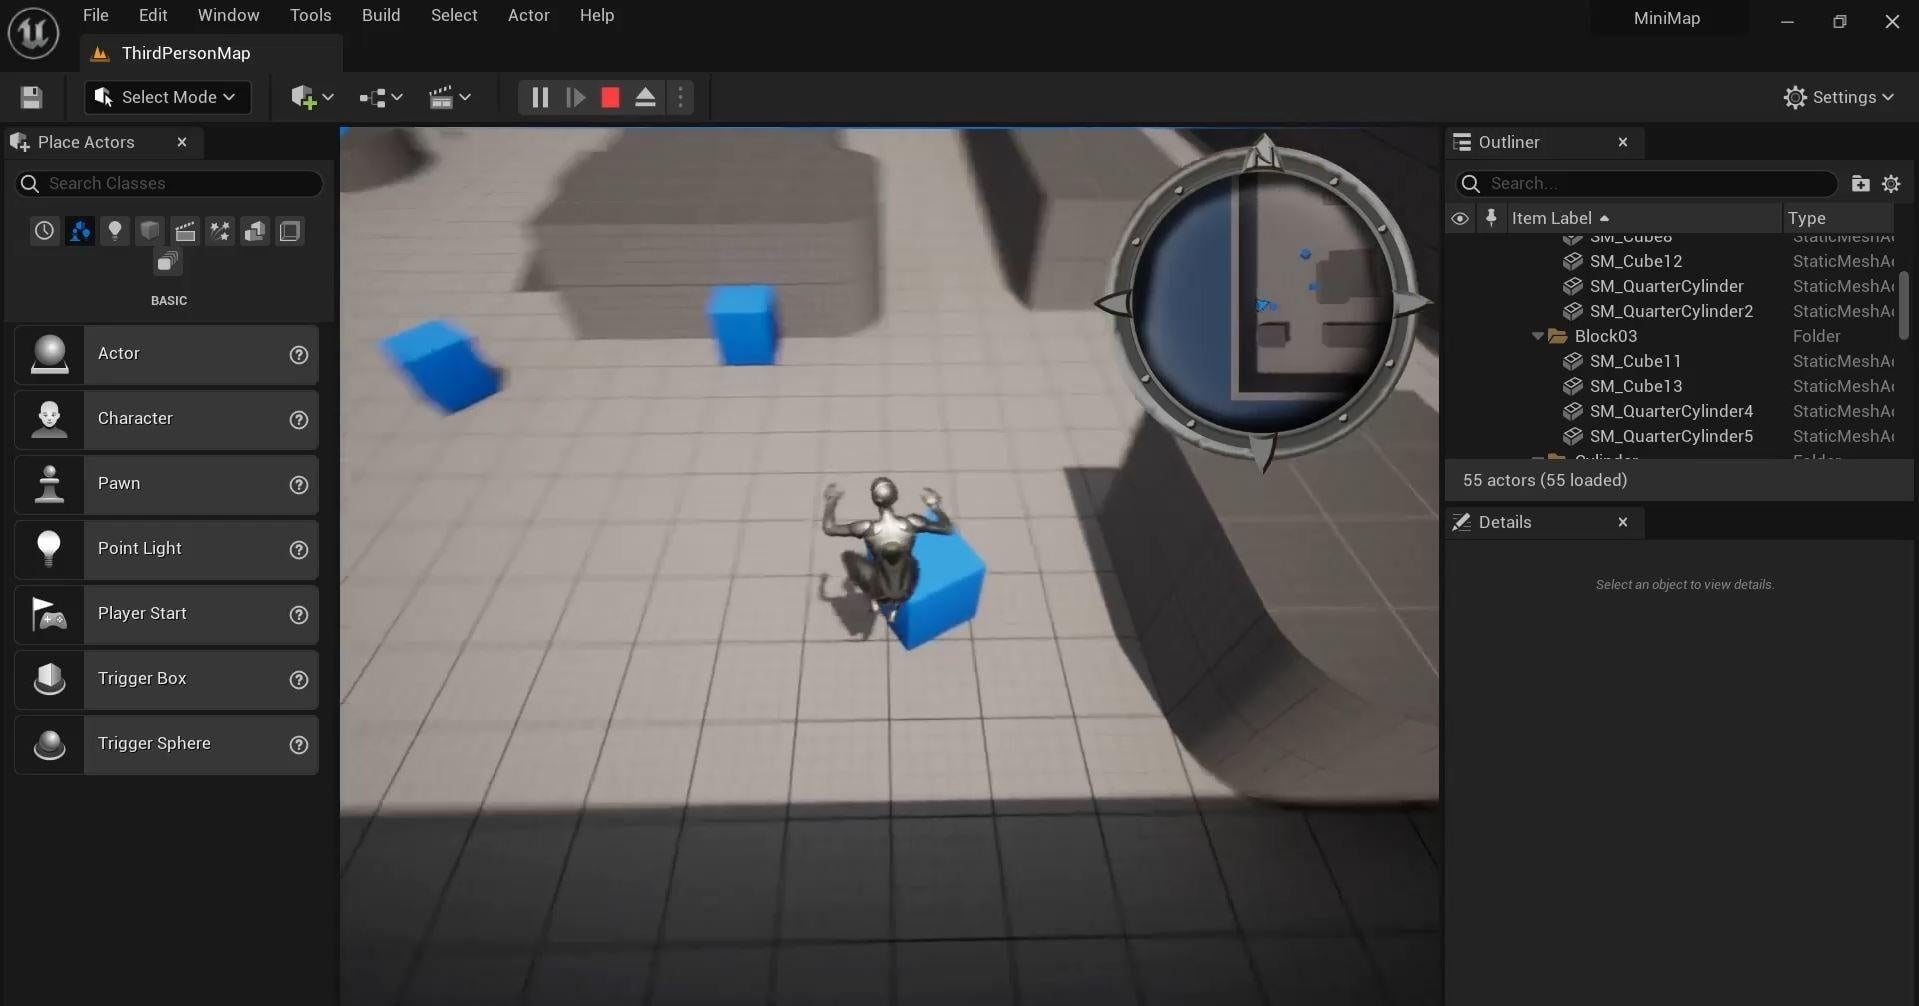Screen dimensions: 1919x1006
Task: Sort Outliner by Item Label
Action: [x=1643, y=218]
